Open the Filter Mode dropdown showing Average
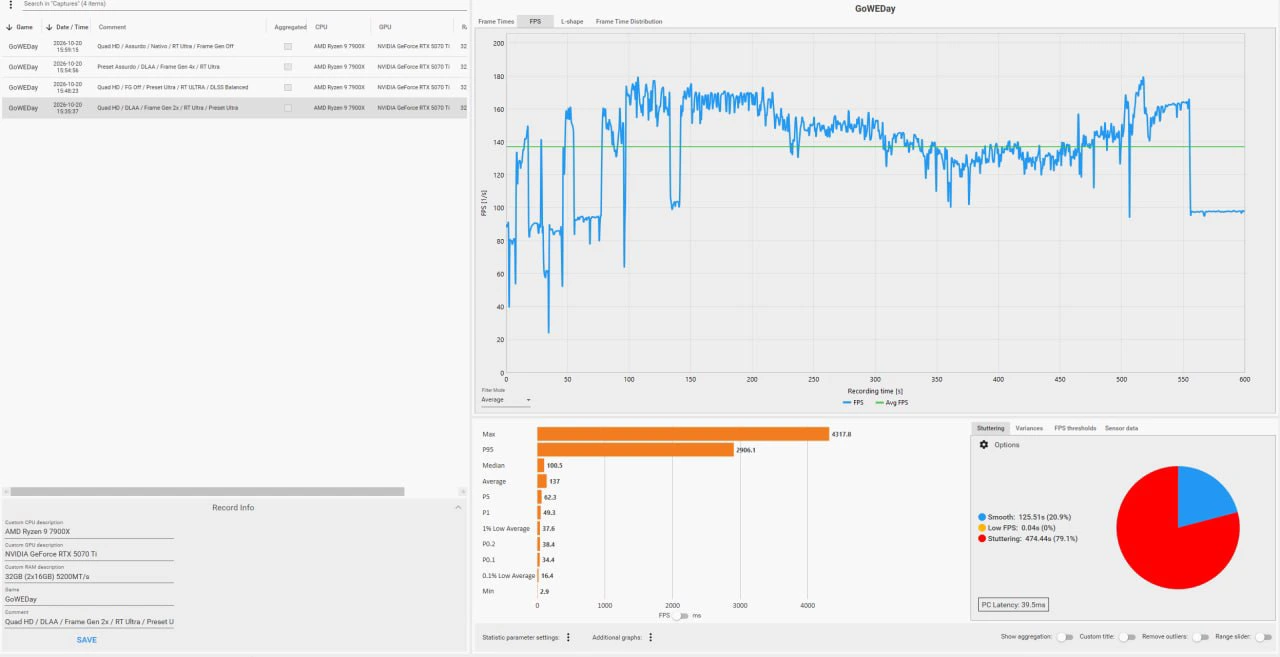 (x=506, y=400)
